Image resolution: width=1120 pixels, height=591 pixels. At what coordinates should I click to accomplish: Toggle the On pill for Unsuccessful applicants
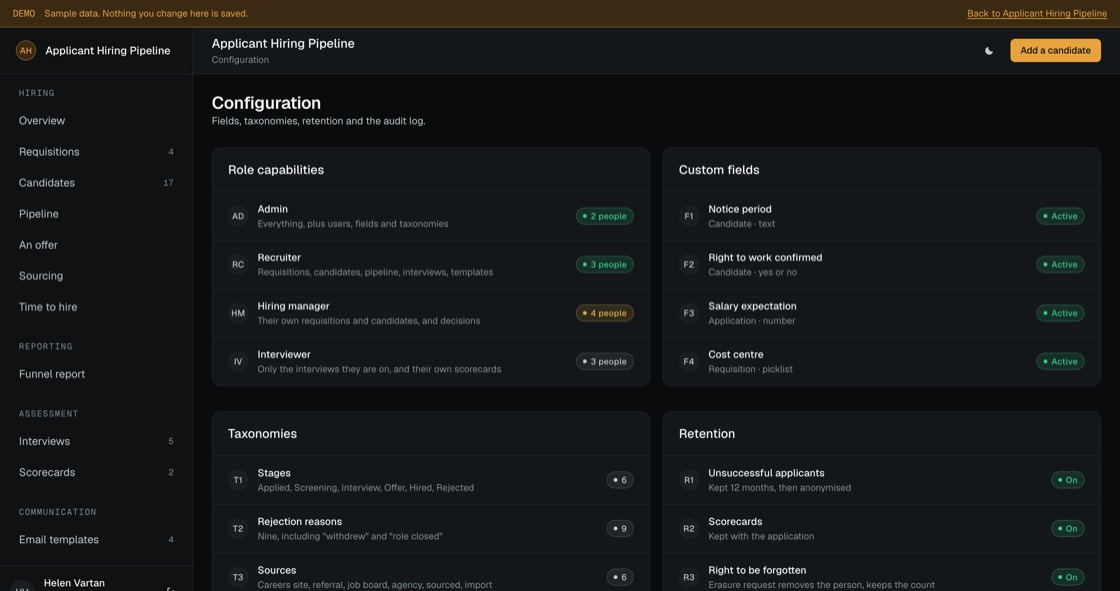click(x=1067, y=480)
